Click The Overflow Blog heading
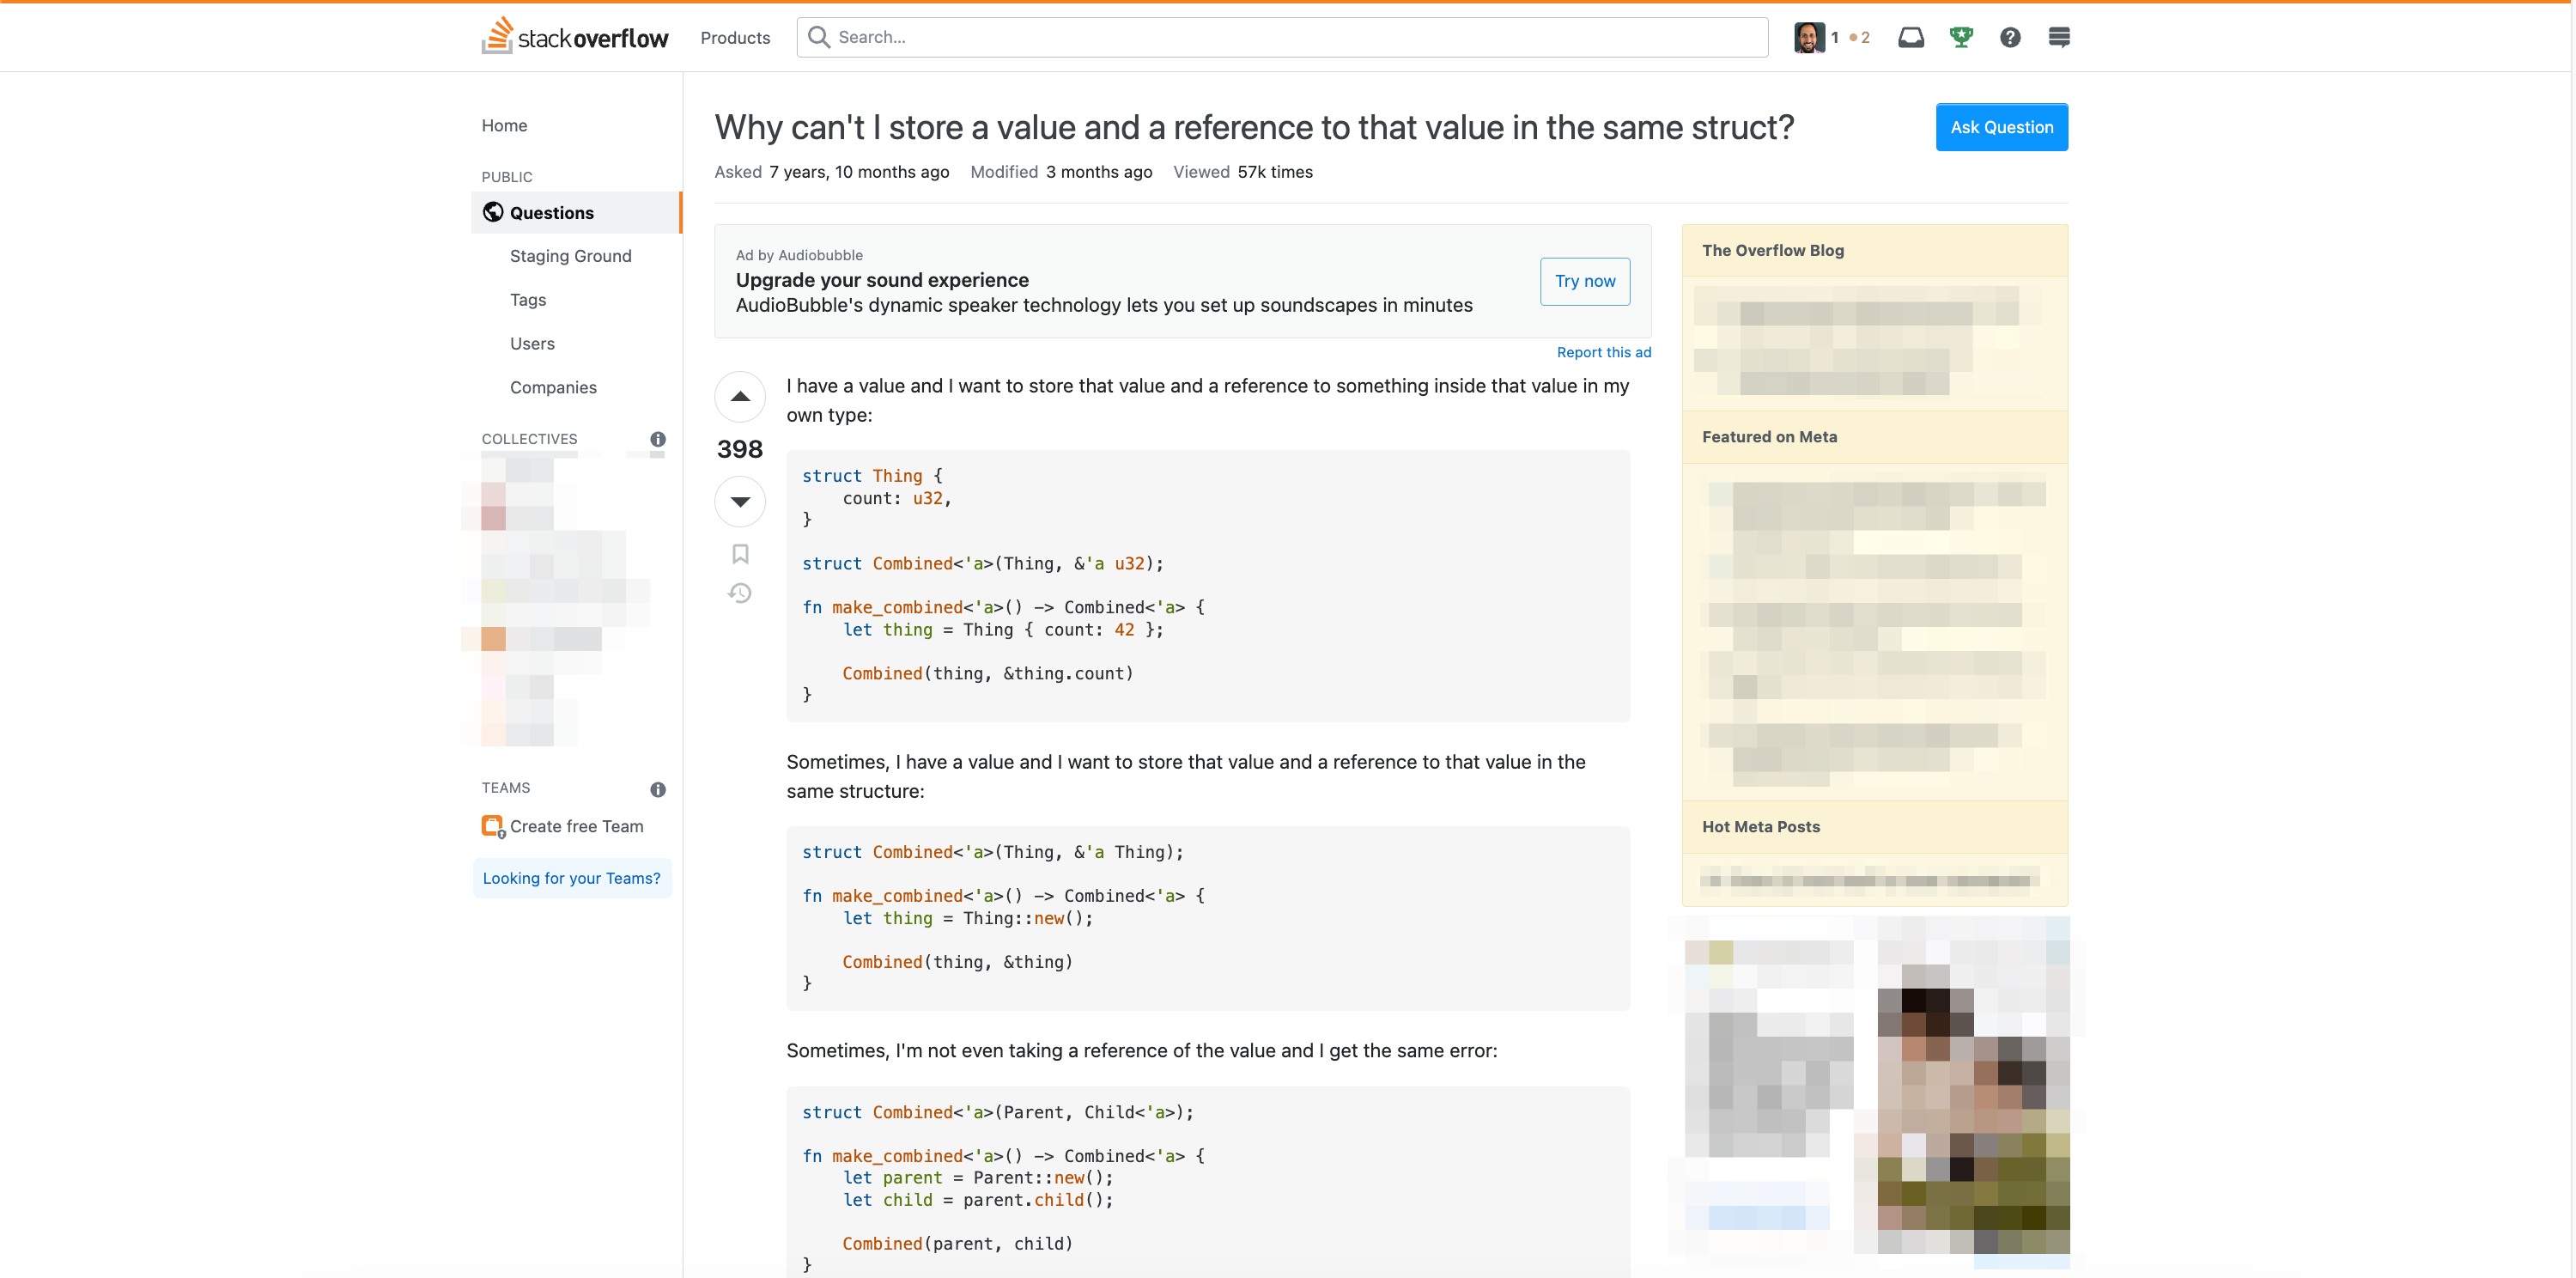The image size is (2576, 1278). [1773, 250]
